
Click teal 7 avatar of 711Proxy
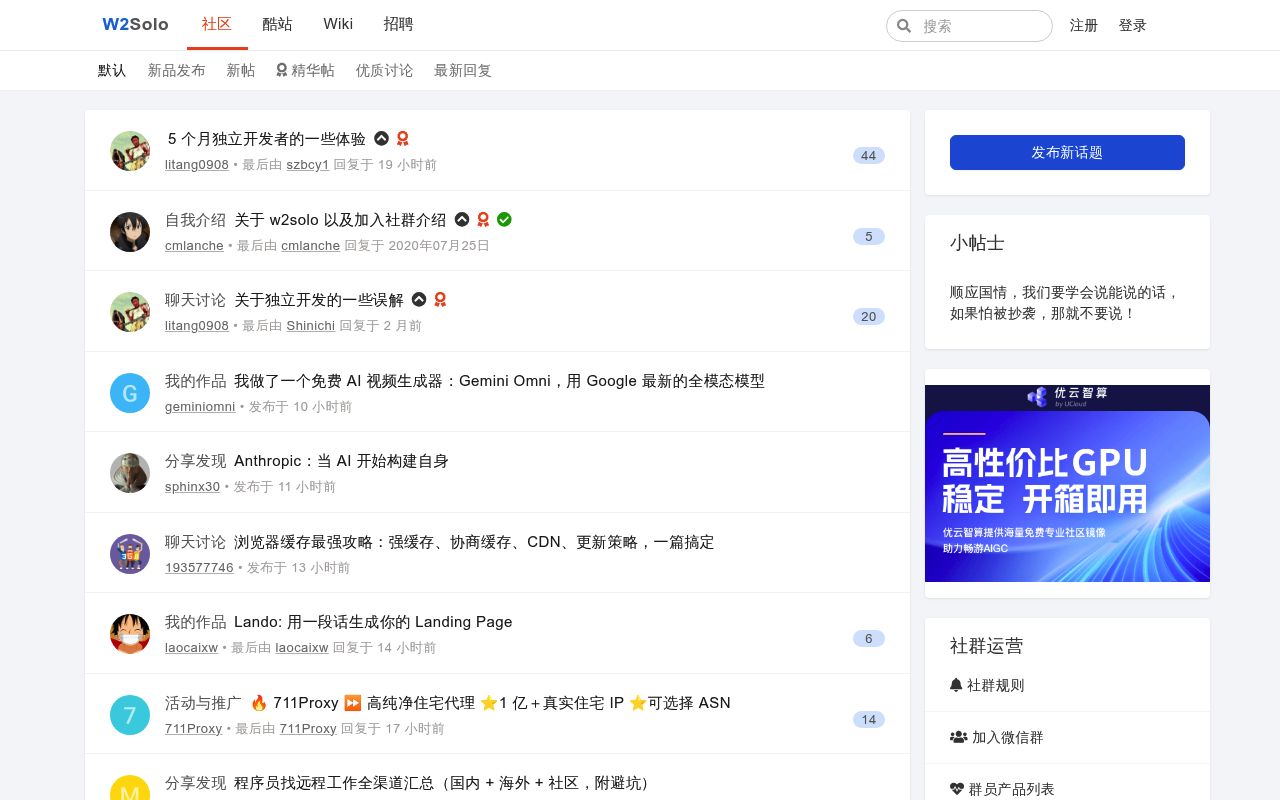click(x=130, y=715)
